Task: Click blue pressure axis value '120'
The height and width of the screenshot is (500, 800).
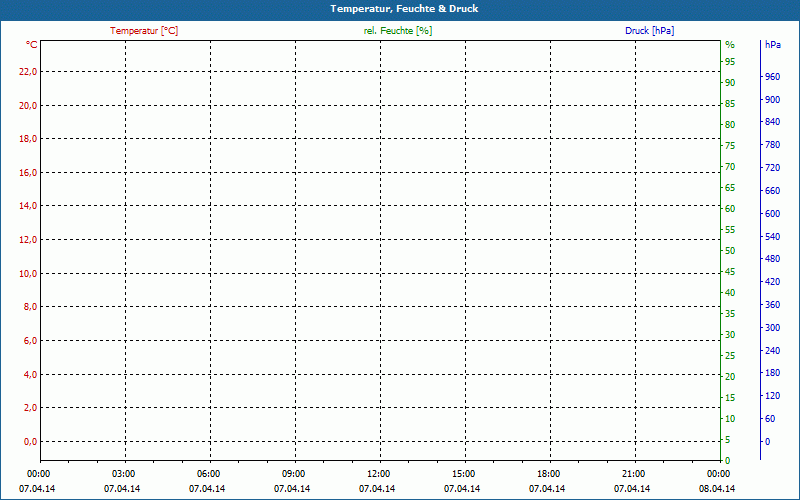Action: tap(773, 396)
